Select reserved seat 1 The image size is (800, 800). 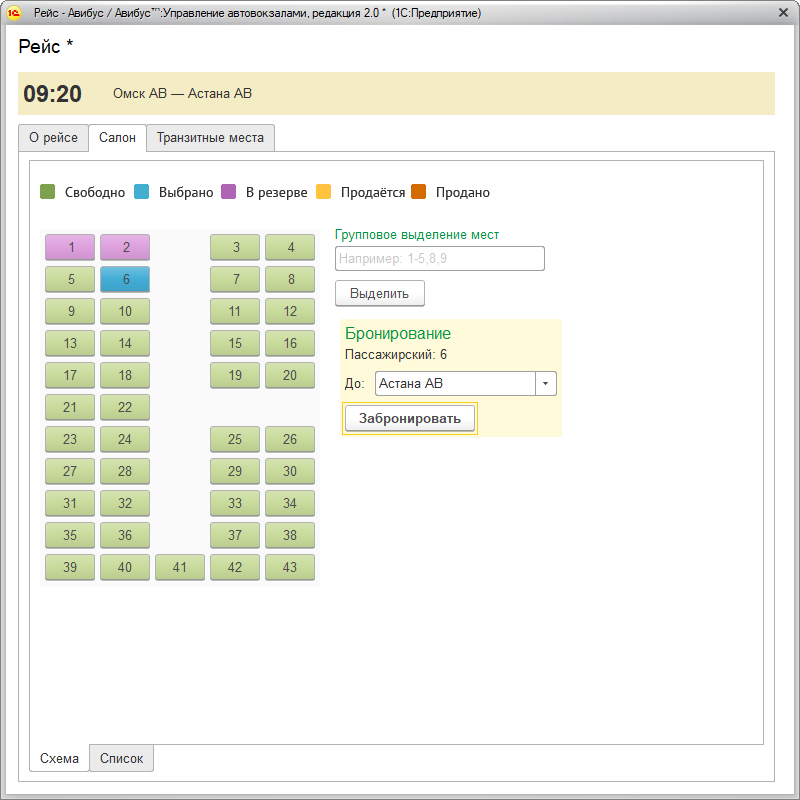pyautogui.click(x=70, y=247)
